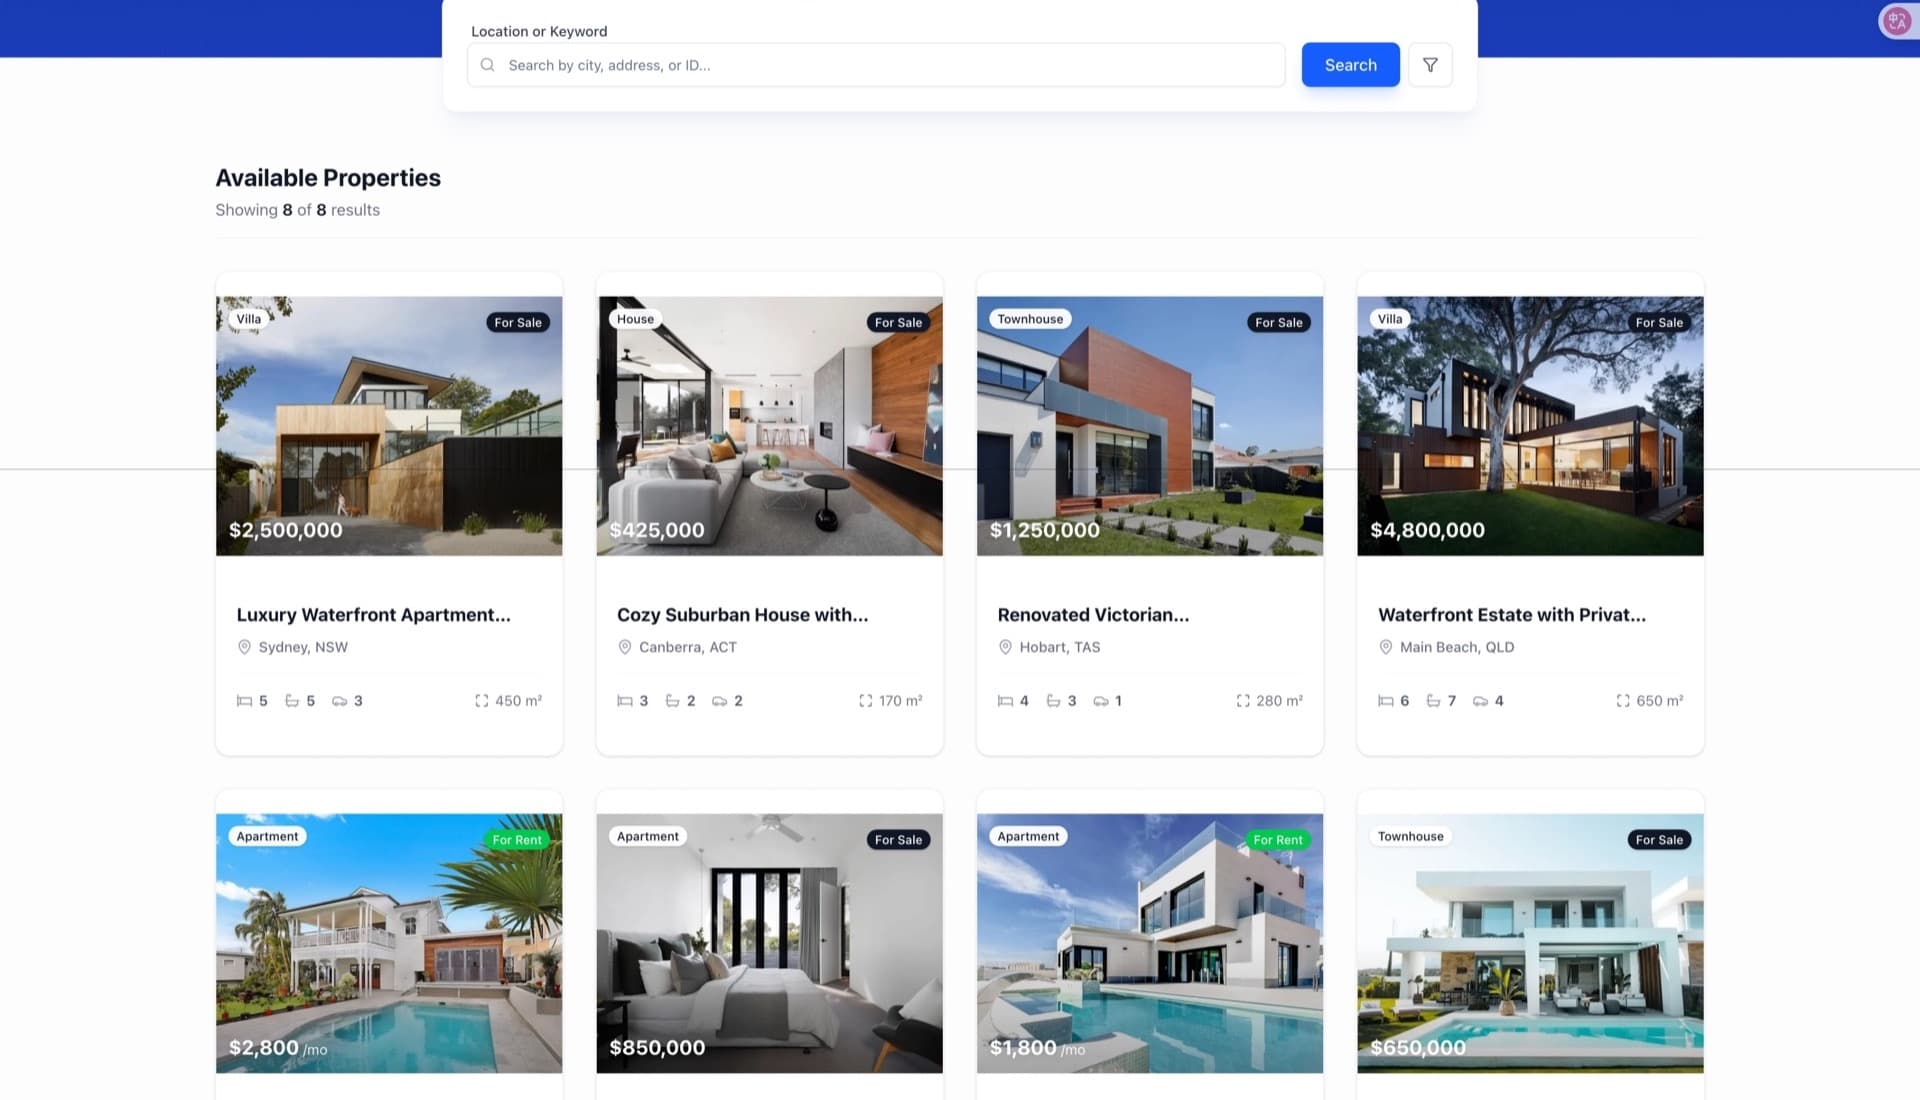Focus the city, address, or ID search field

tap(890, 65)
